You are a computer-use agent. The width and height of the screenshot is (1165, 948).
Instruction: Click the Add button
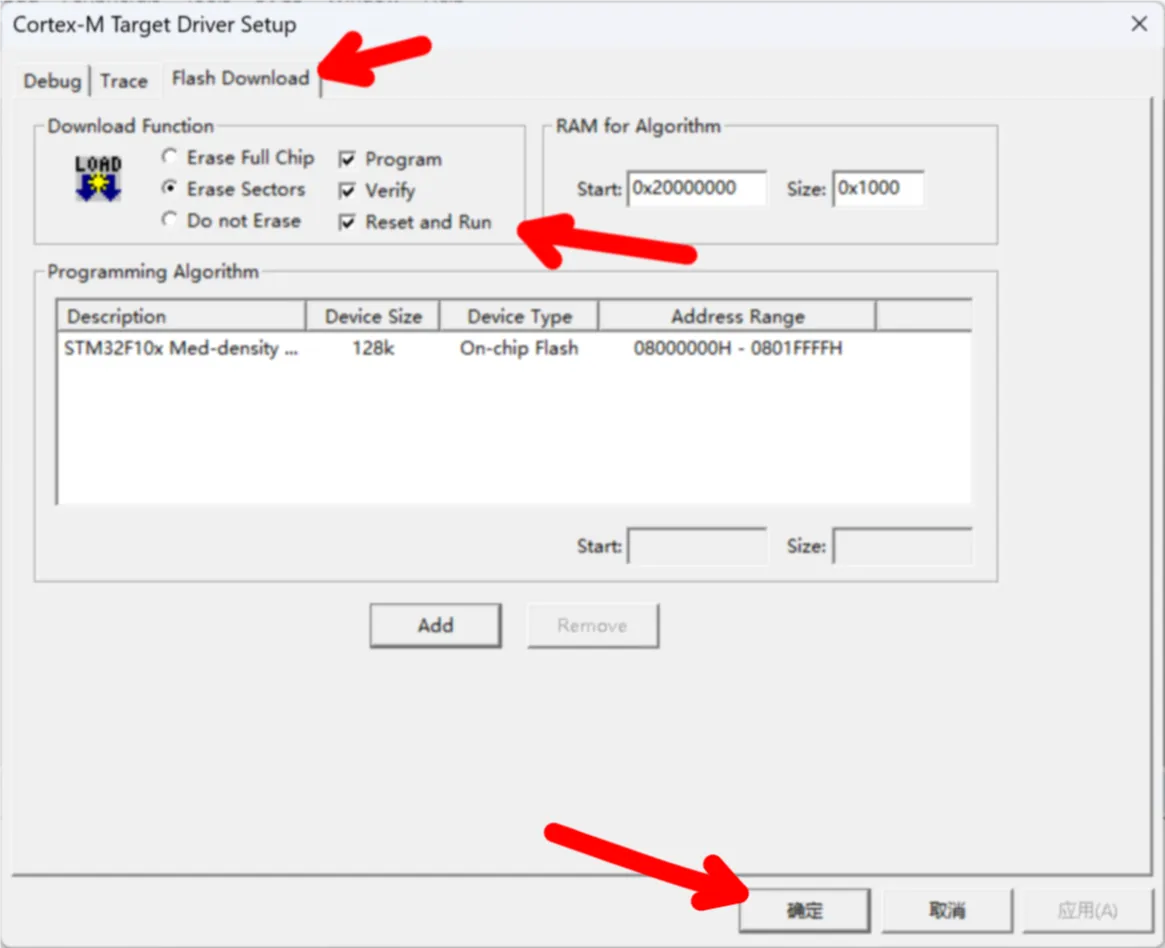pos(435,625)
